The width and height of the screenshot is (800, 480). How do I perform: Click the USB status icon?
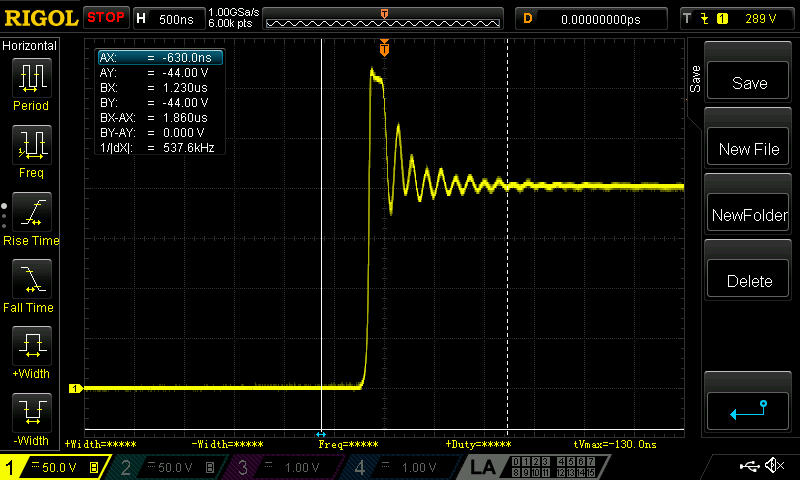click(x=748, y=466)
